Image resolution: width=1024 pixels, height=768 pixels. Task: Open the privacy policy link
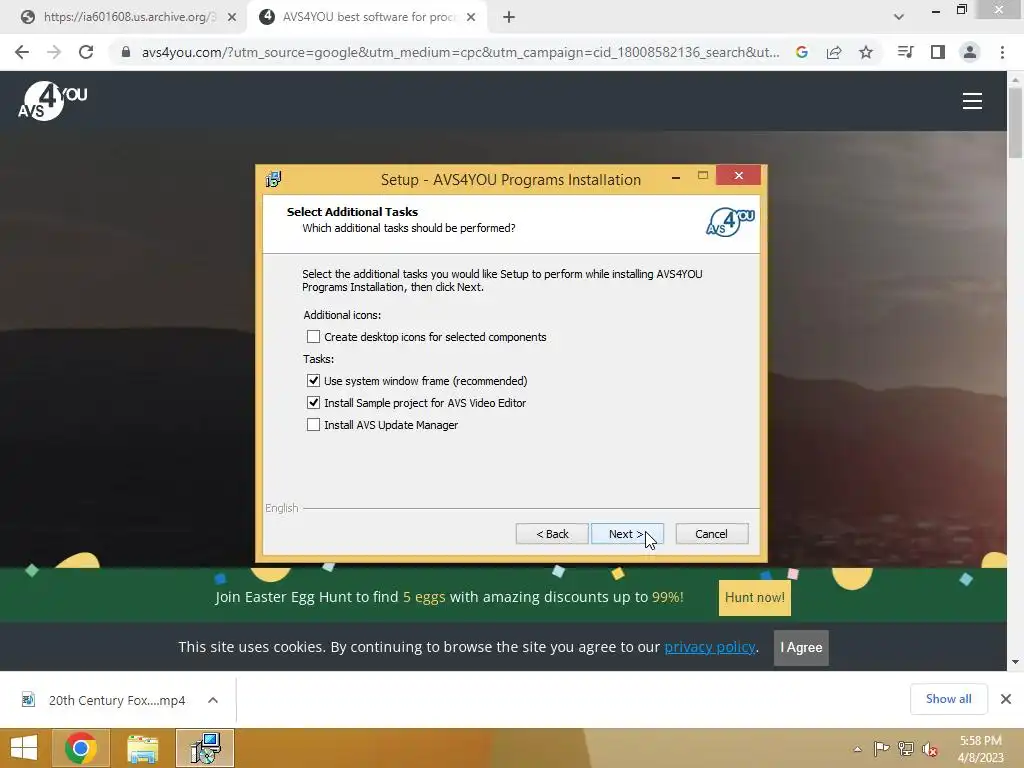tap(710, 647)
